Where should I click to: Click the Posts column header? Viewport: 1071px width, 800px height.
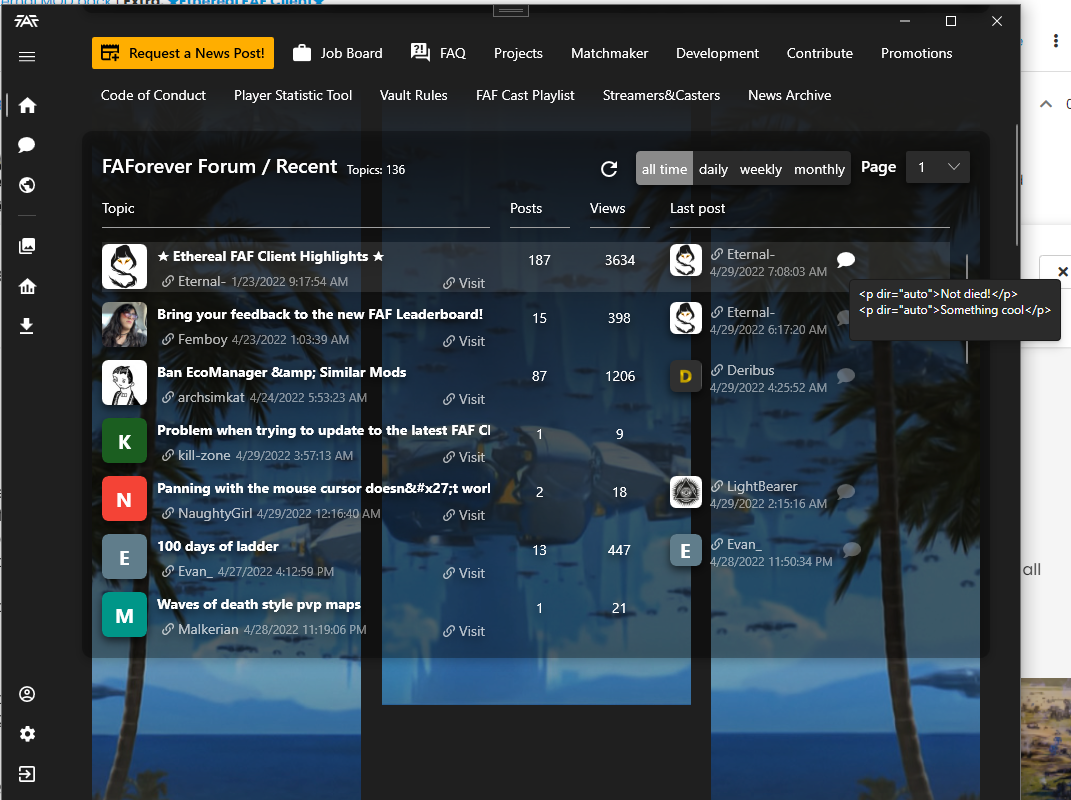click(526, 208)
